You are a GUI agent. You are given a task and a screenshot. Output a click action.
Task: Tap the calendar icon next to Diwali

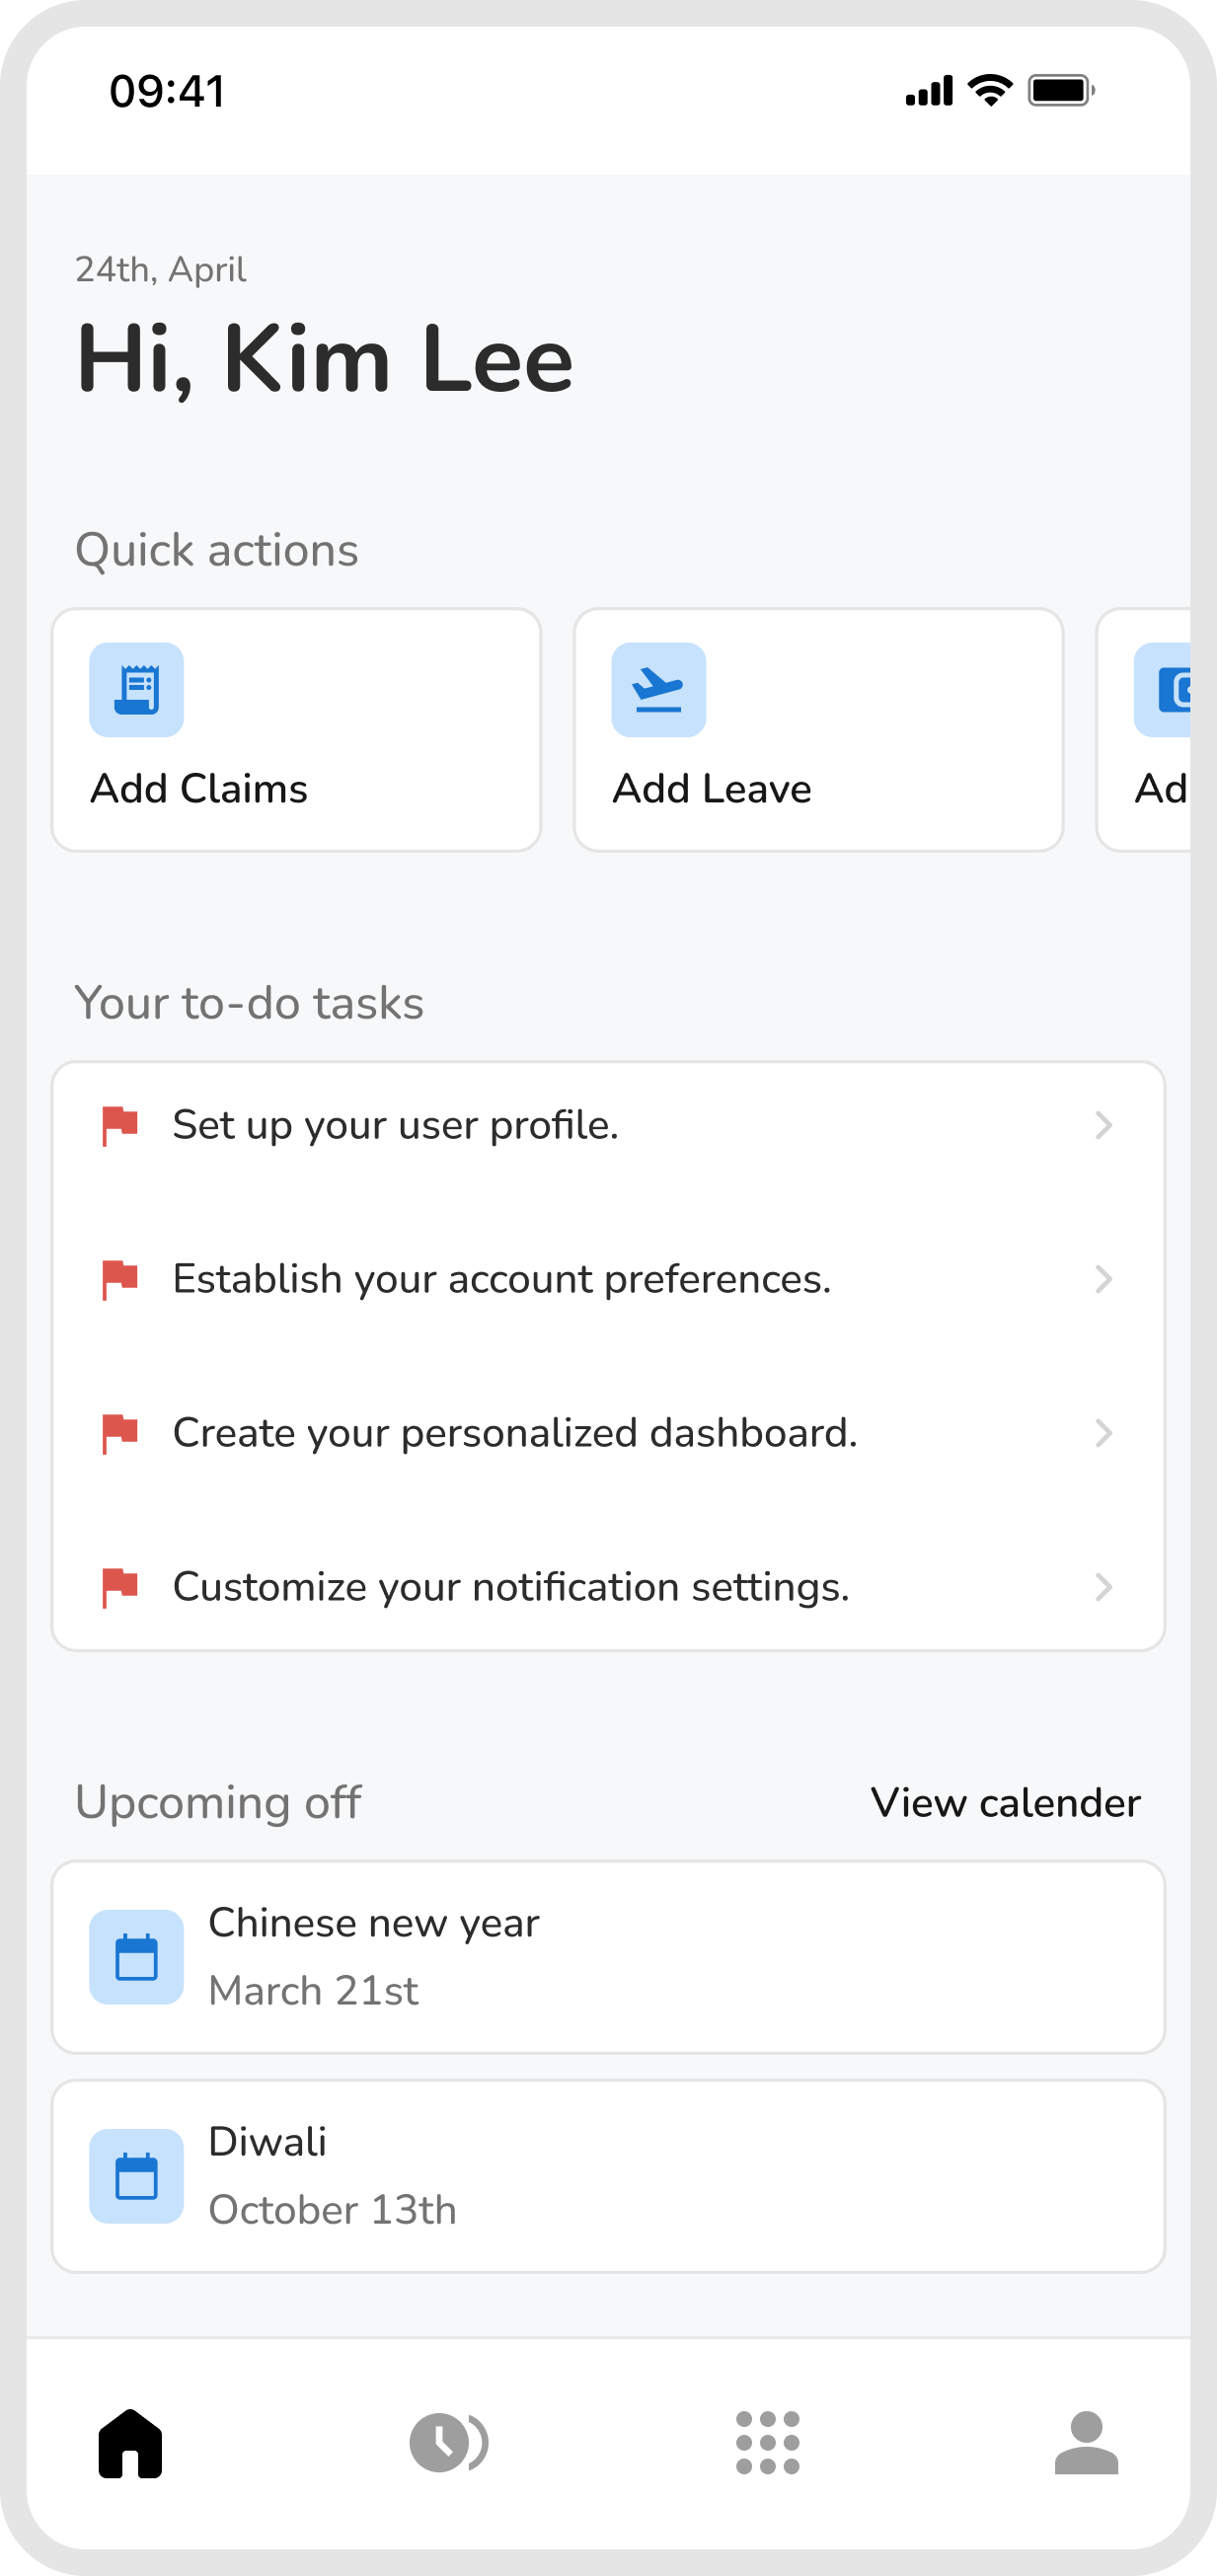point(138,2176)
